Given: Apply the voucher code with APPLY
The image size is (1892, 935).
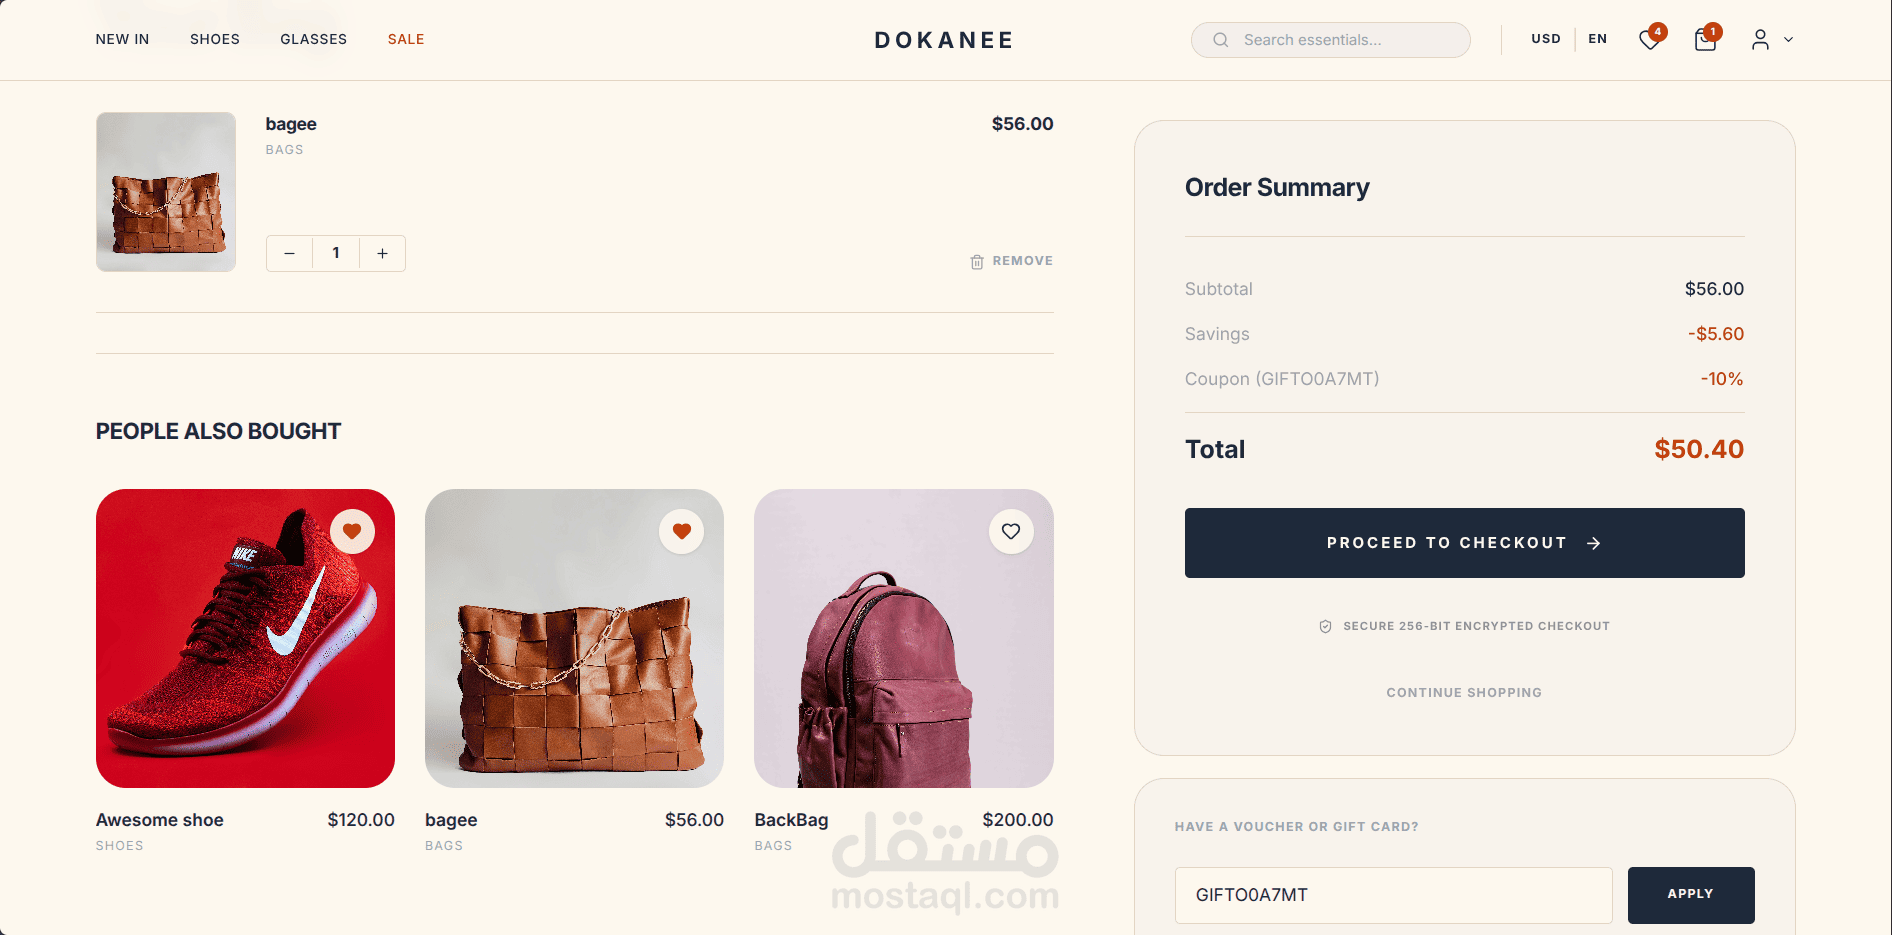Looking at the screenshot, I should pos(1691,895).
